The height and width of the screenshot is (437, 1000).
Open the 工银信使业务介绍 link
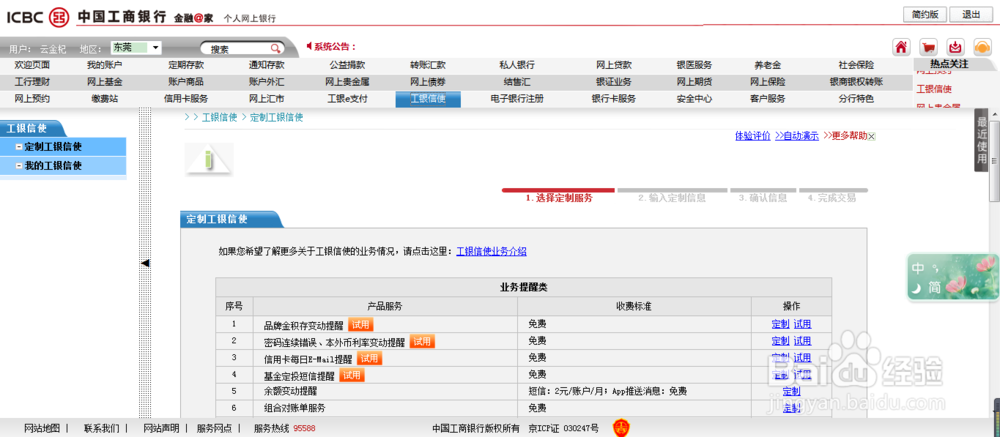pyautogui.click(x=491, y=251)
